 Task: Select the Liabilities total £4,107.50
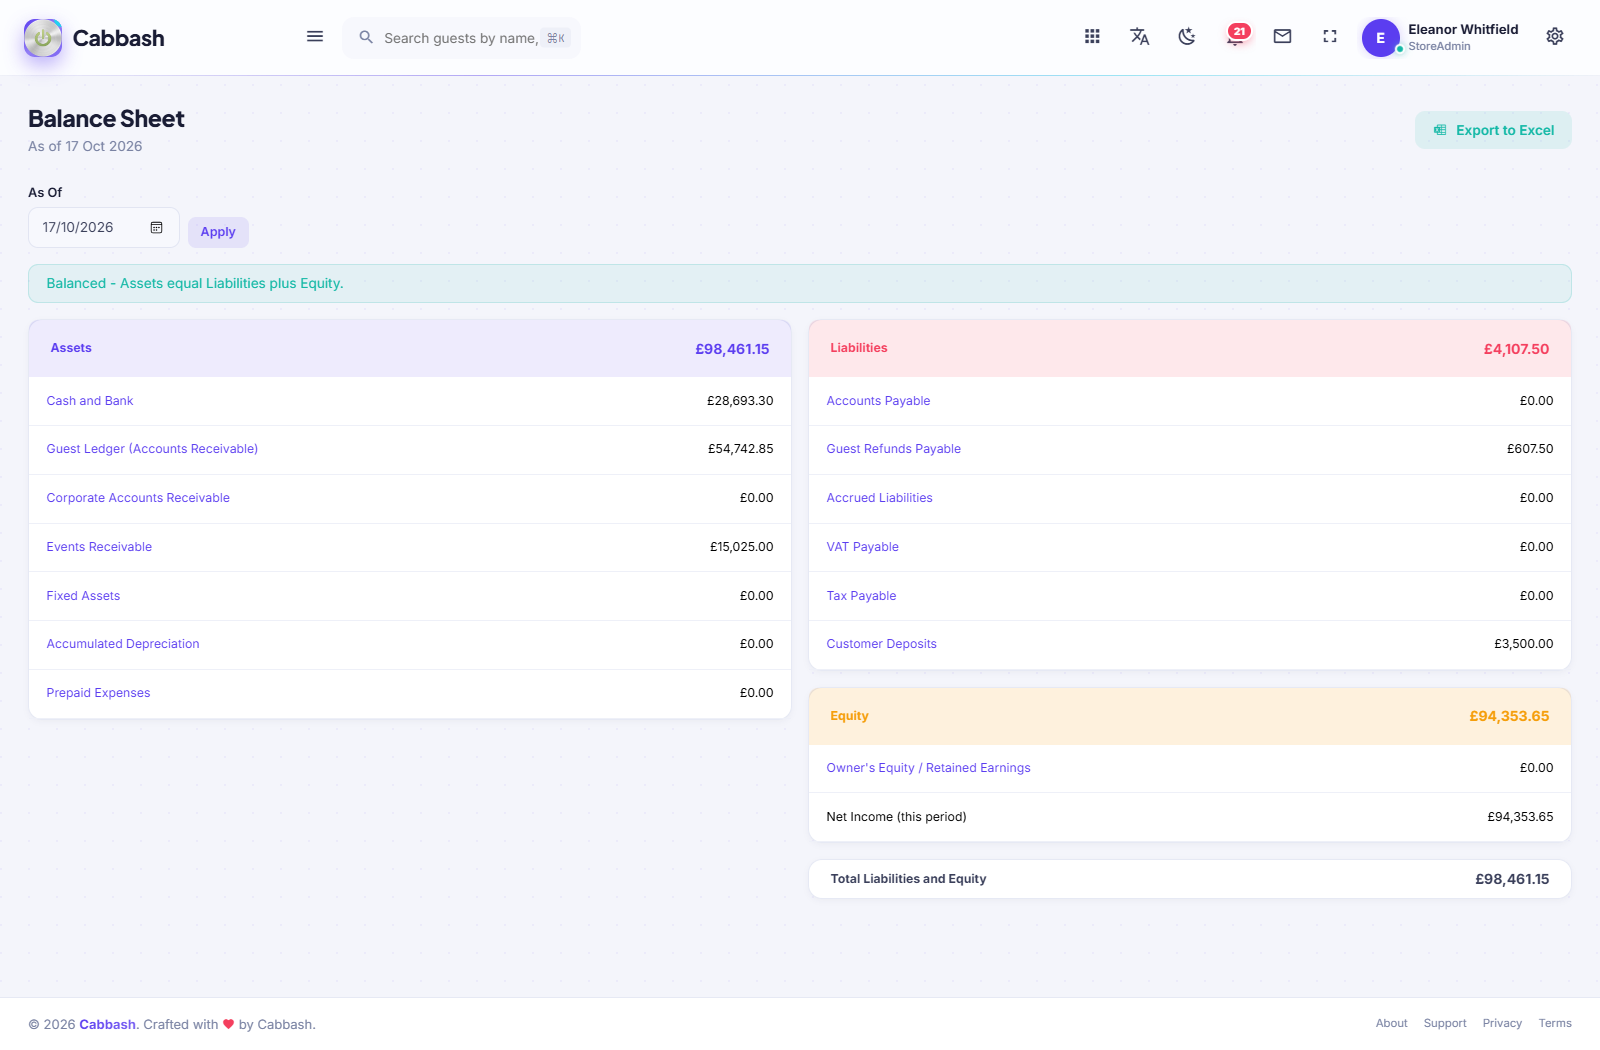point(1516,349)
